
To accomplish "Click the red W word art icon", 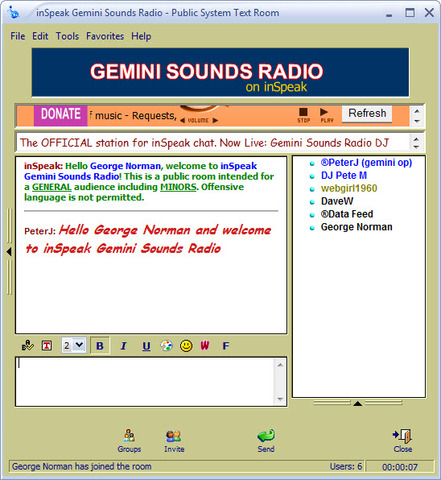I will pyautogui.click(x=205, y=346).
